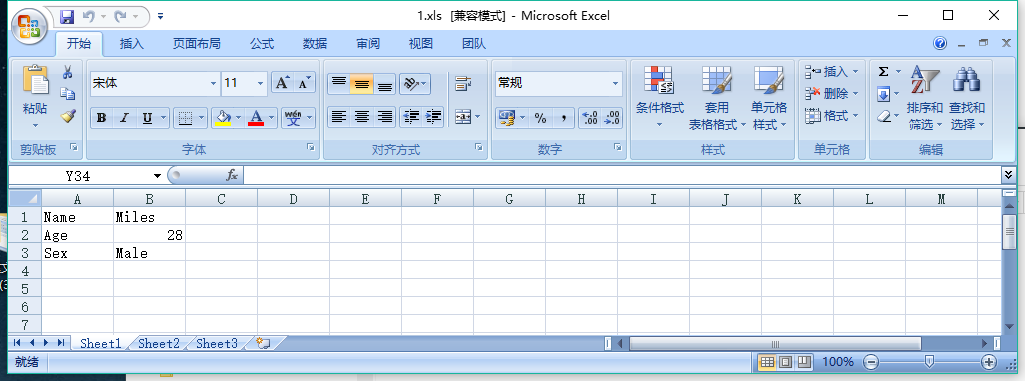Open 条件格式 conditional formatting menu
This screenshot has width=1025, height=381.
(660, 97)
